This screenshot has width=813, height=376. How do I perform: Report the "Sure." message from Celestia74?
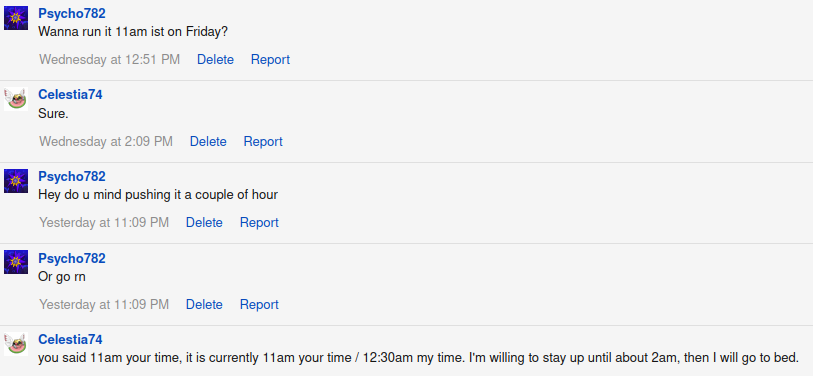pyautogui.click(x=263, y=142)
